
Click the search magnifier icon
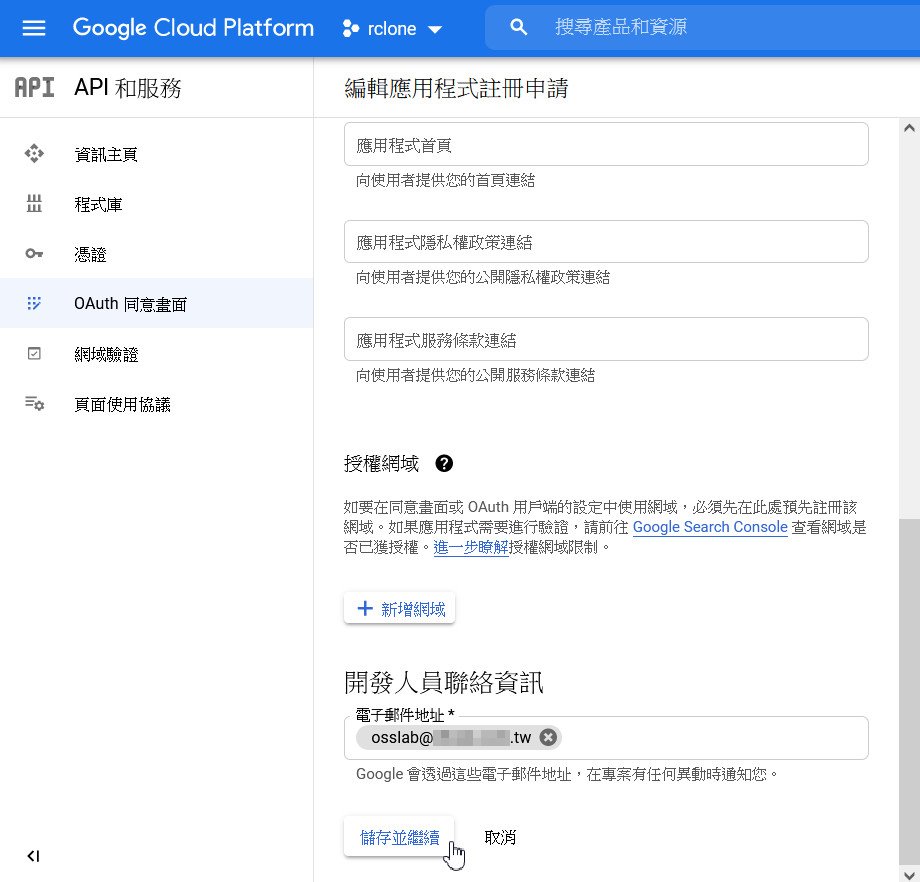point(518,28)
